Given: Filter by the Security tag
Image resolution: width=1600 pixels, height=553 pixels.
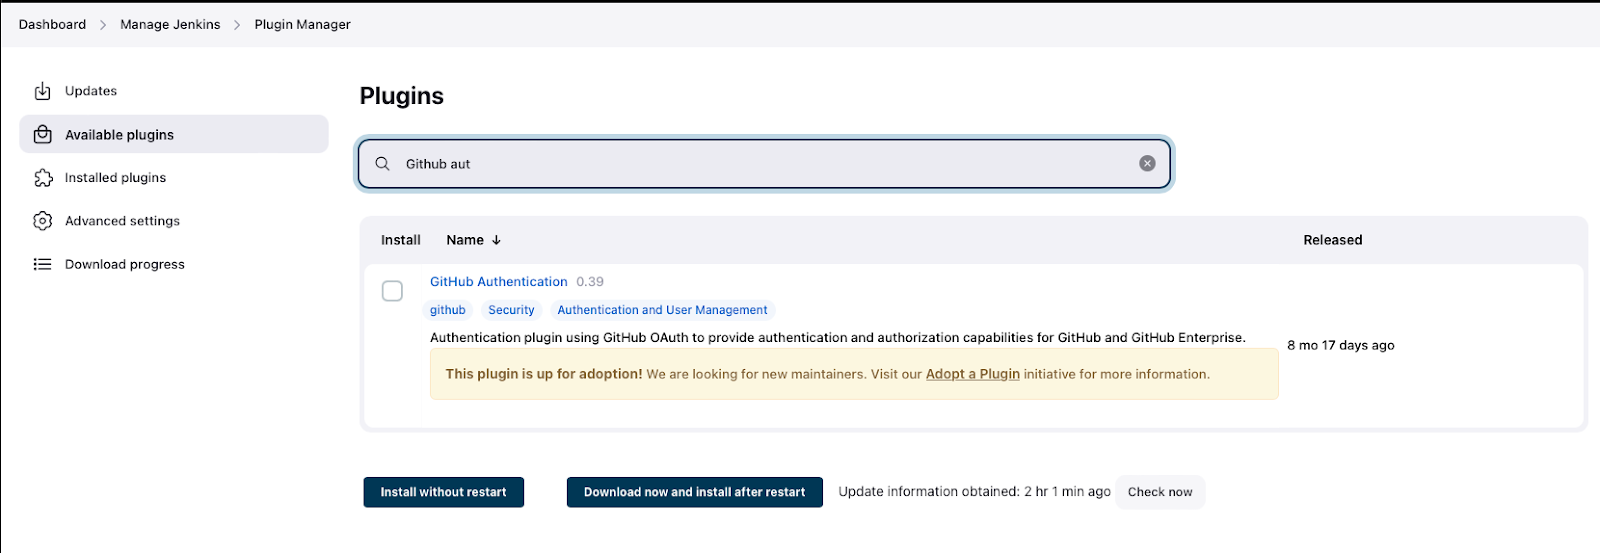Looking at the screenshot, I should click(511, 310).
